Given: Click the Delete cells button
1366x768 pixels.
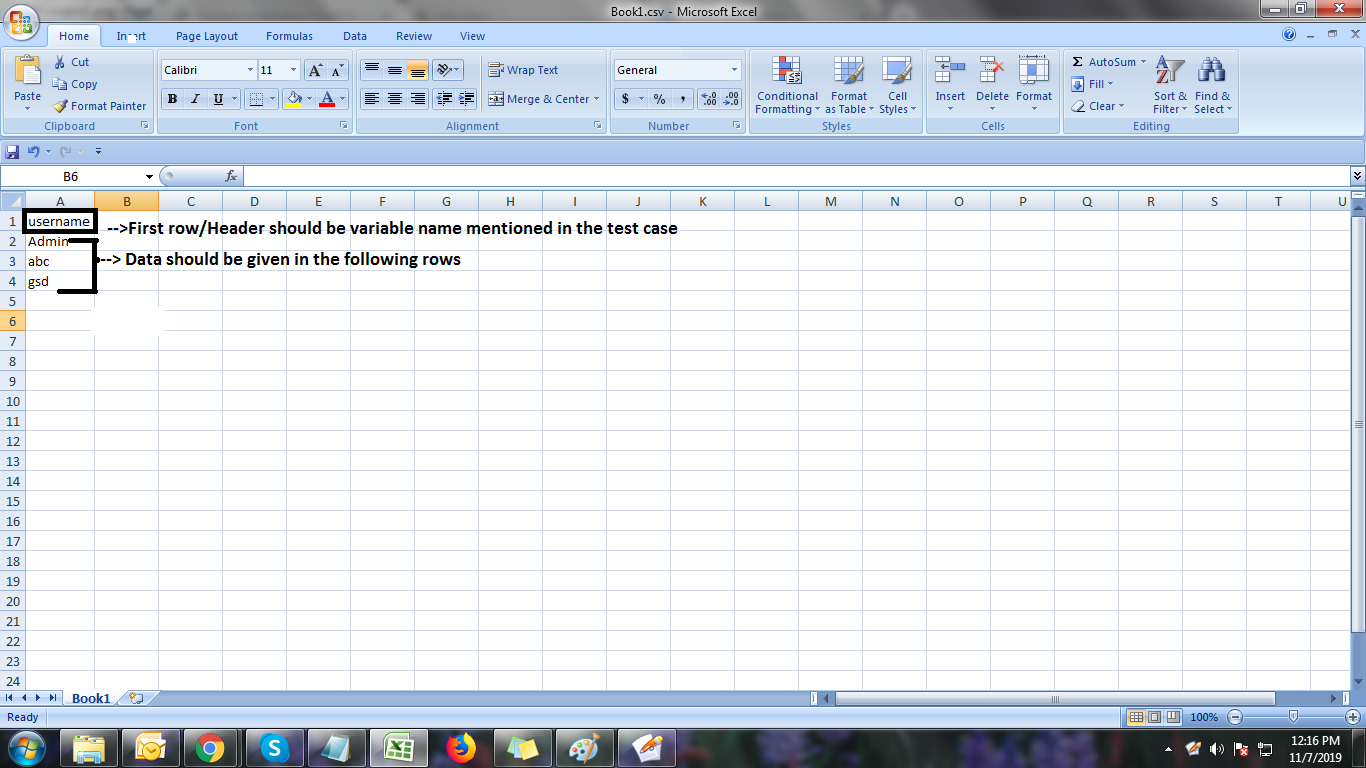Looking at the screenshot, I should (992, 86).
